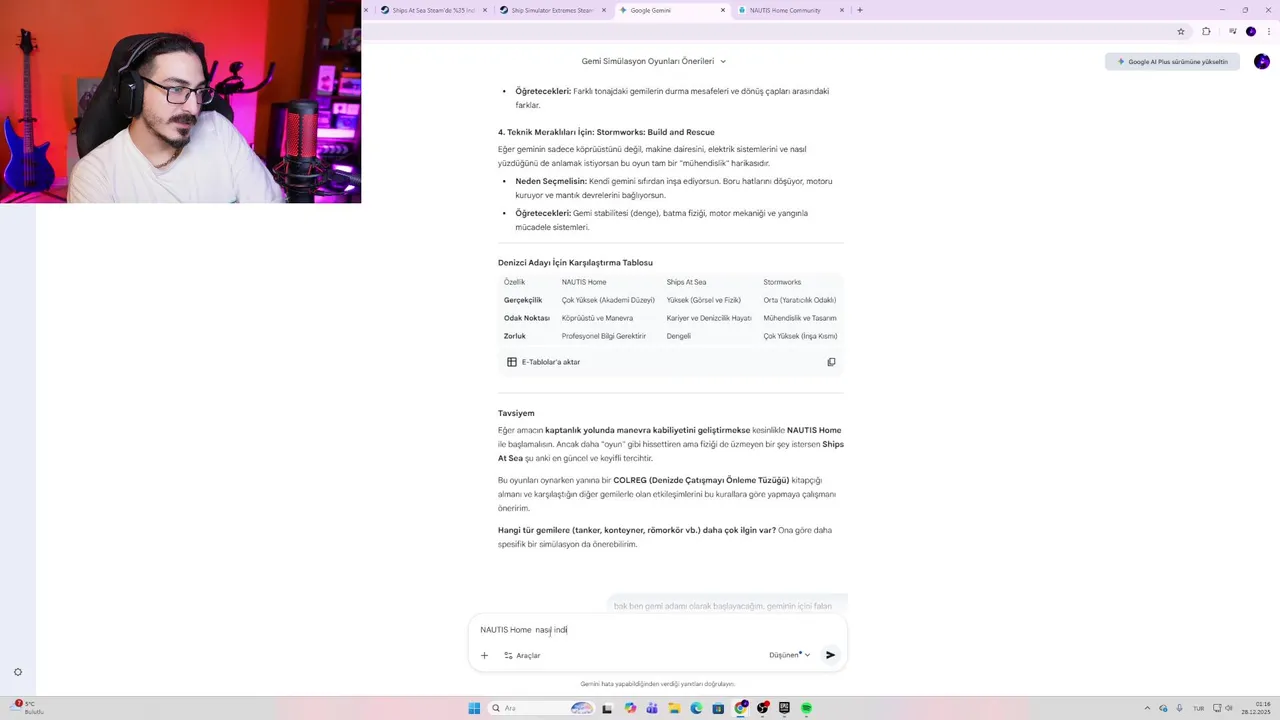
Task: Select Zorluk row label in table
Action: 515,336
